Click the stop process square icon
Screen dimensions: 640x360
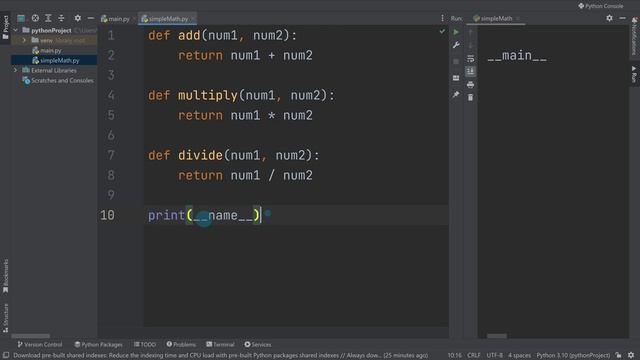456,62
